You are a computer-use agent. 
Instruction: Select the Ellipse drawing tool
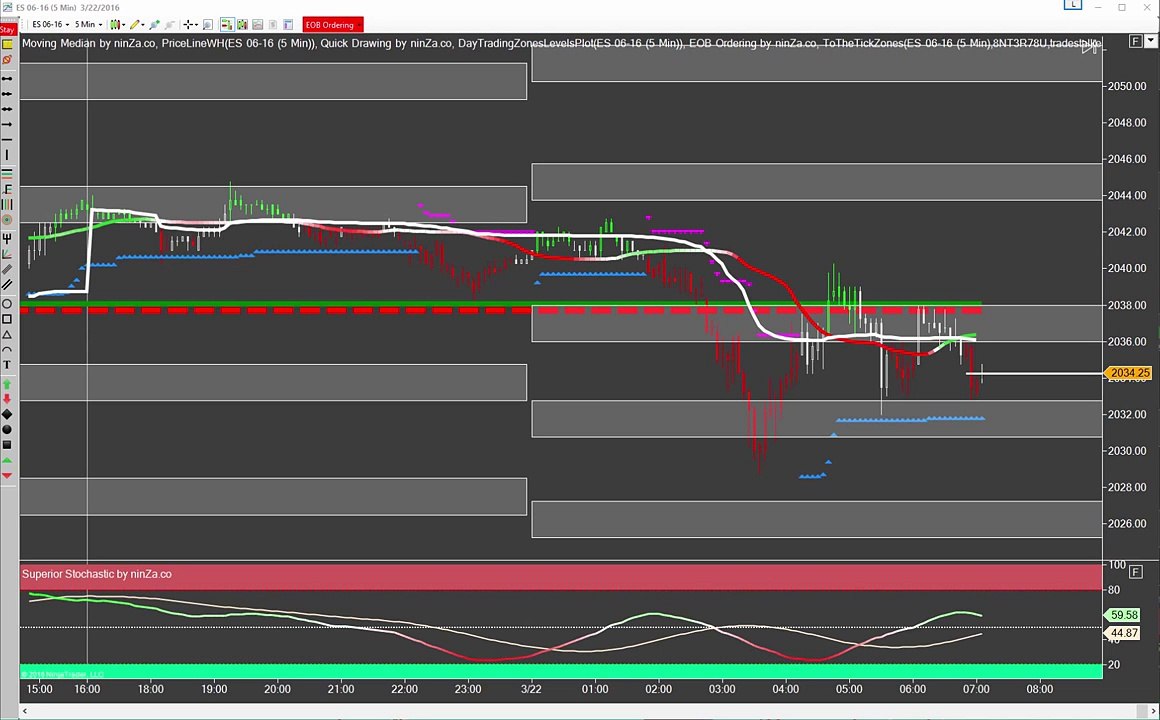7,303
